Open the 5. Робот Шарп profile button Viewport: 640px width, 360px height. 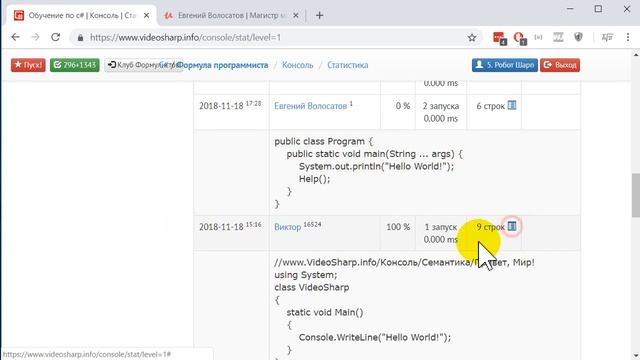tap(505, 65)
